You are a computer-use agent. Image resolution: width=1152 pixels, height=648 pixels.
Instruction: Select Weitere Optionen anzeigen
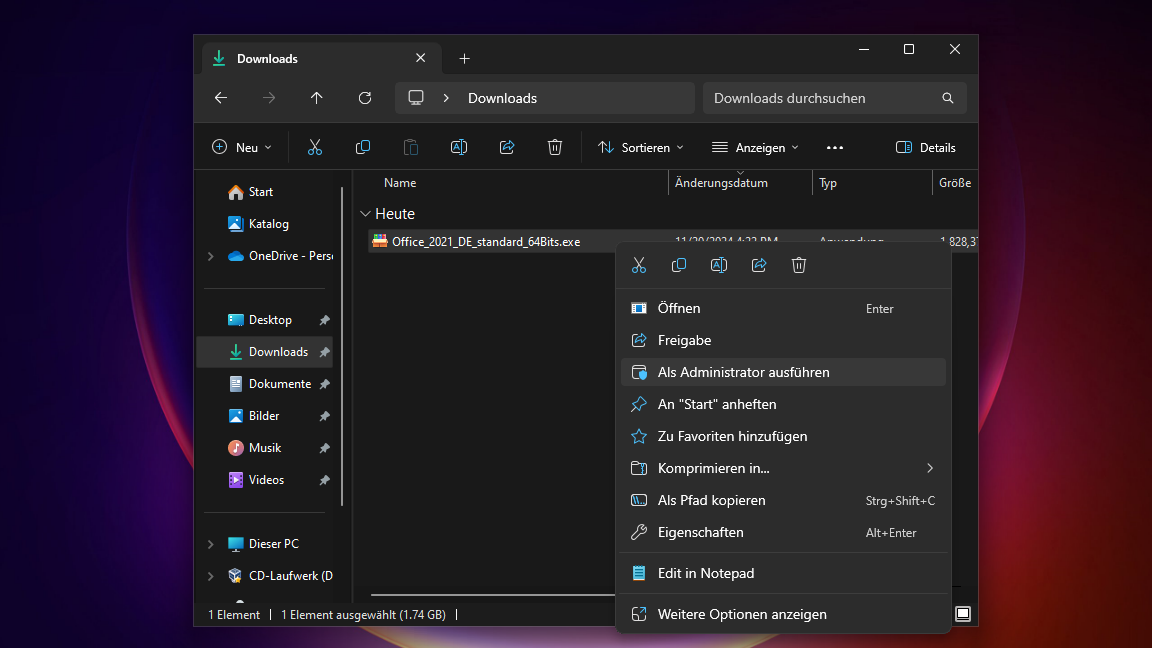(741, 614)
